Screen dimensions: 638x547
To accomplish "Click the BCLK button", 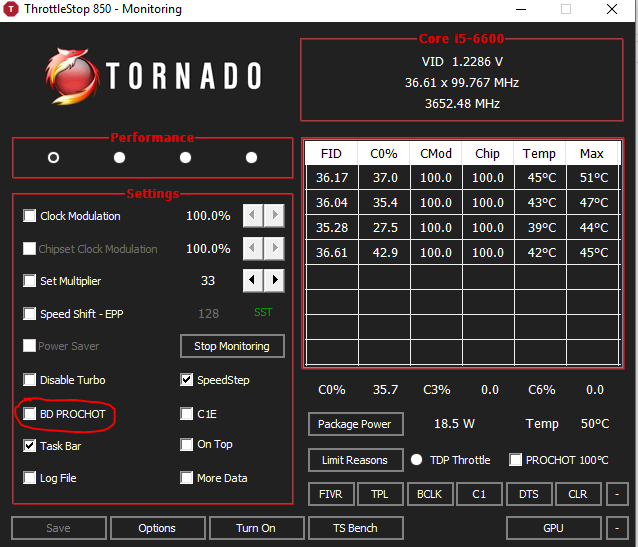I will (430, 494).
